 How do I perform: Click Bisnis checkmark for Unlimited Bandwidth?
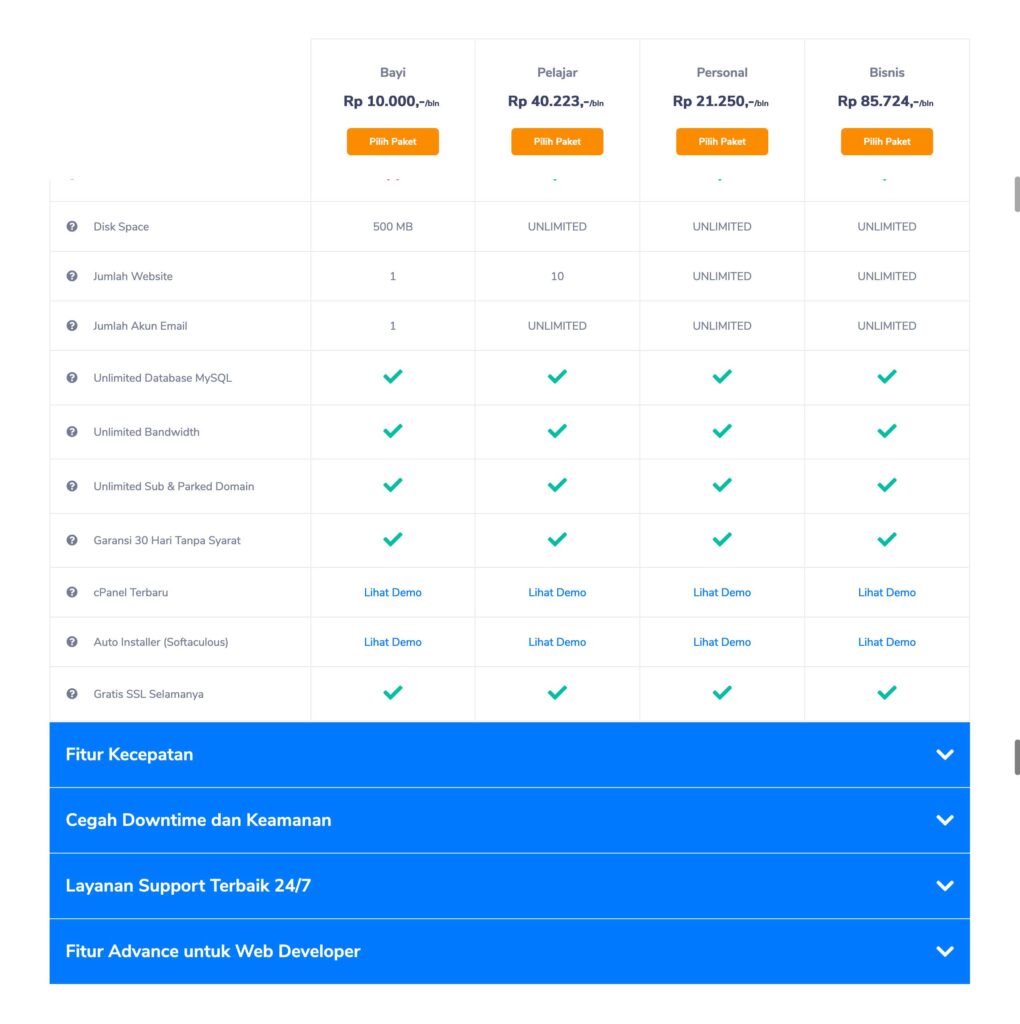click(887, 430)
